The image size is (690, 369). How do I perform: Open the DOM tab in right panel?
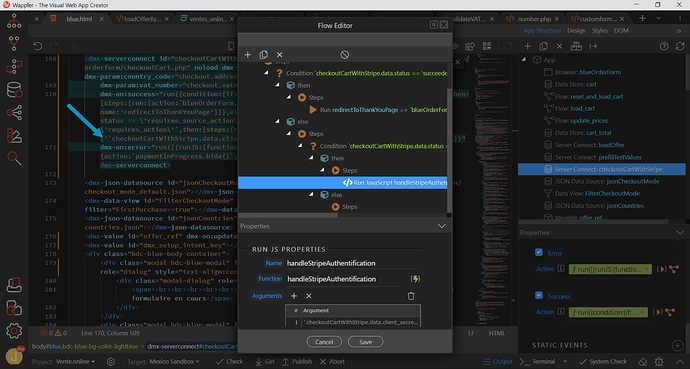[x=621, y=31]
